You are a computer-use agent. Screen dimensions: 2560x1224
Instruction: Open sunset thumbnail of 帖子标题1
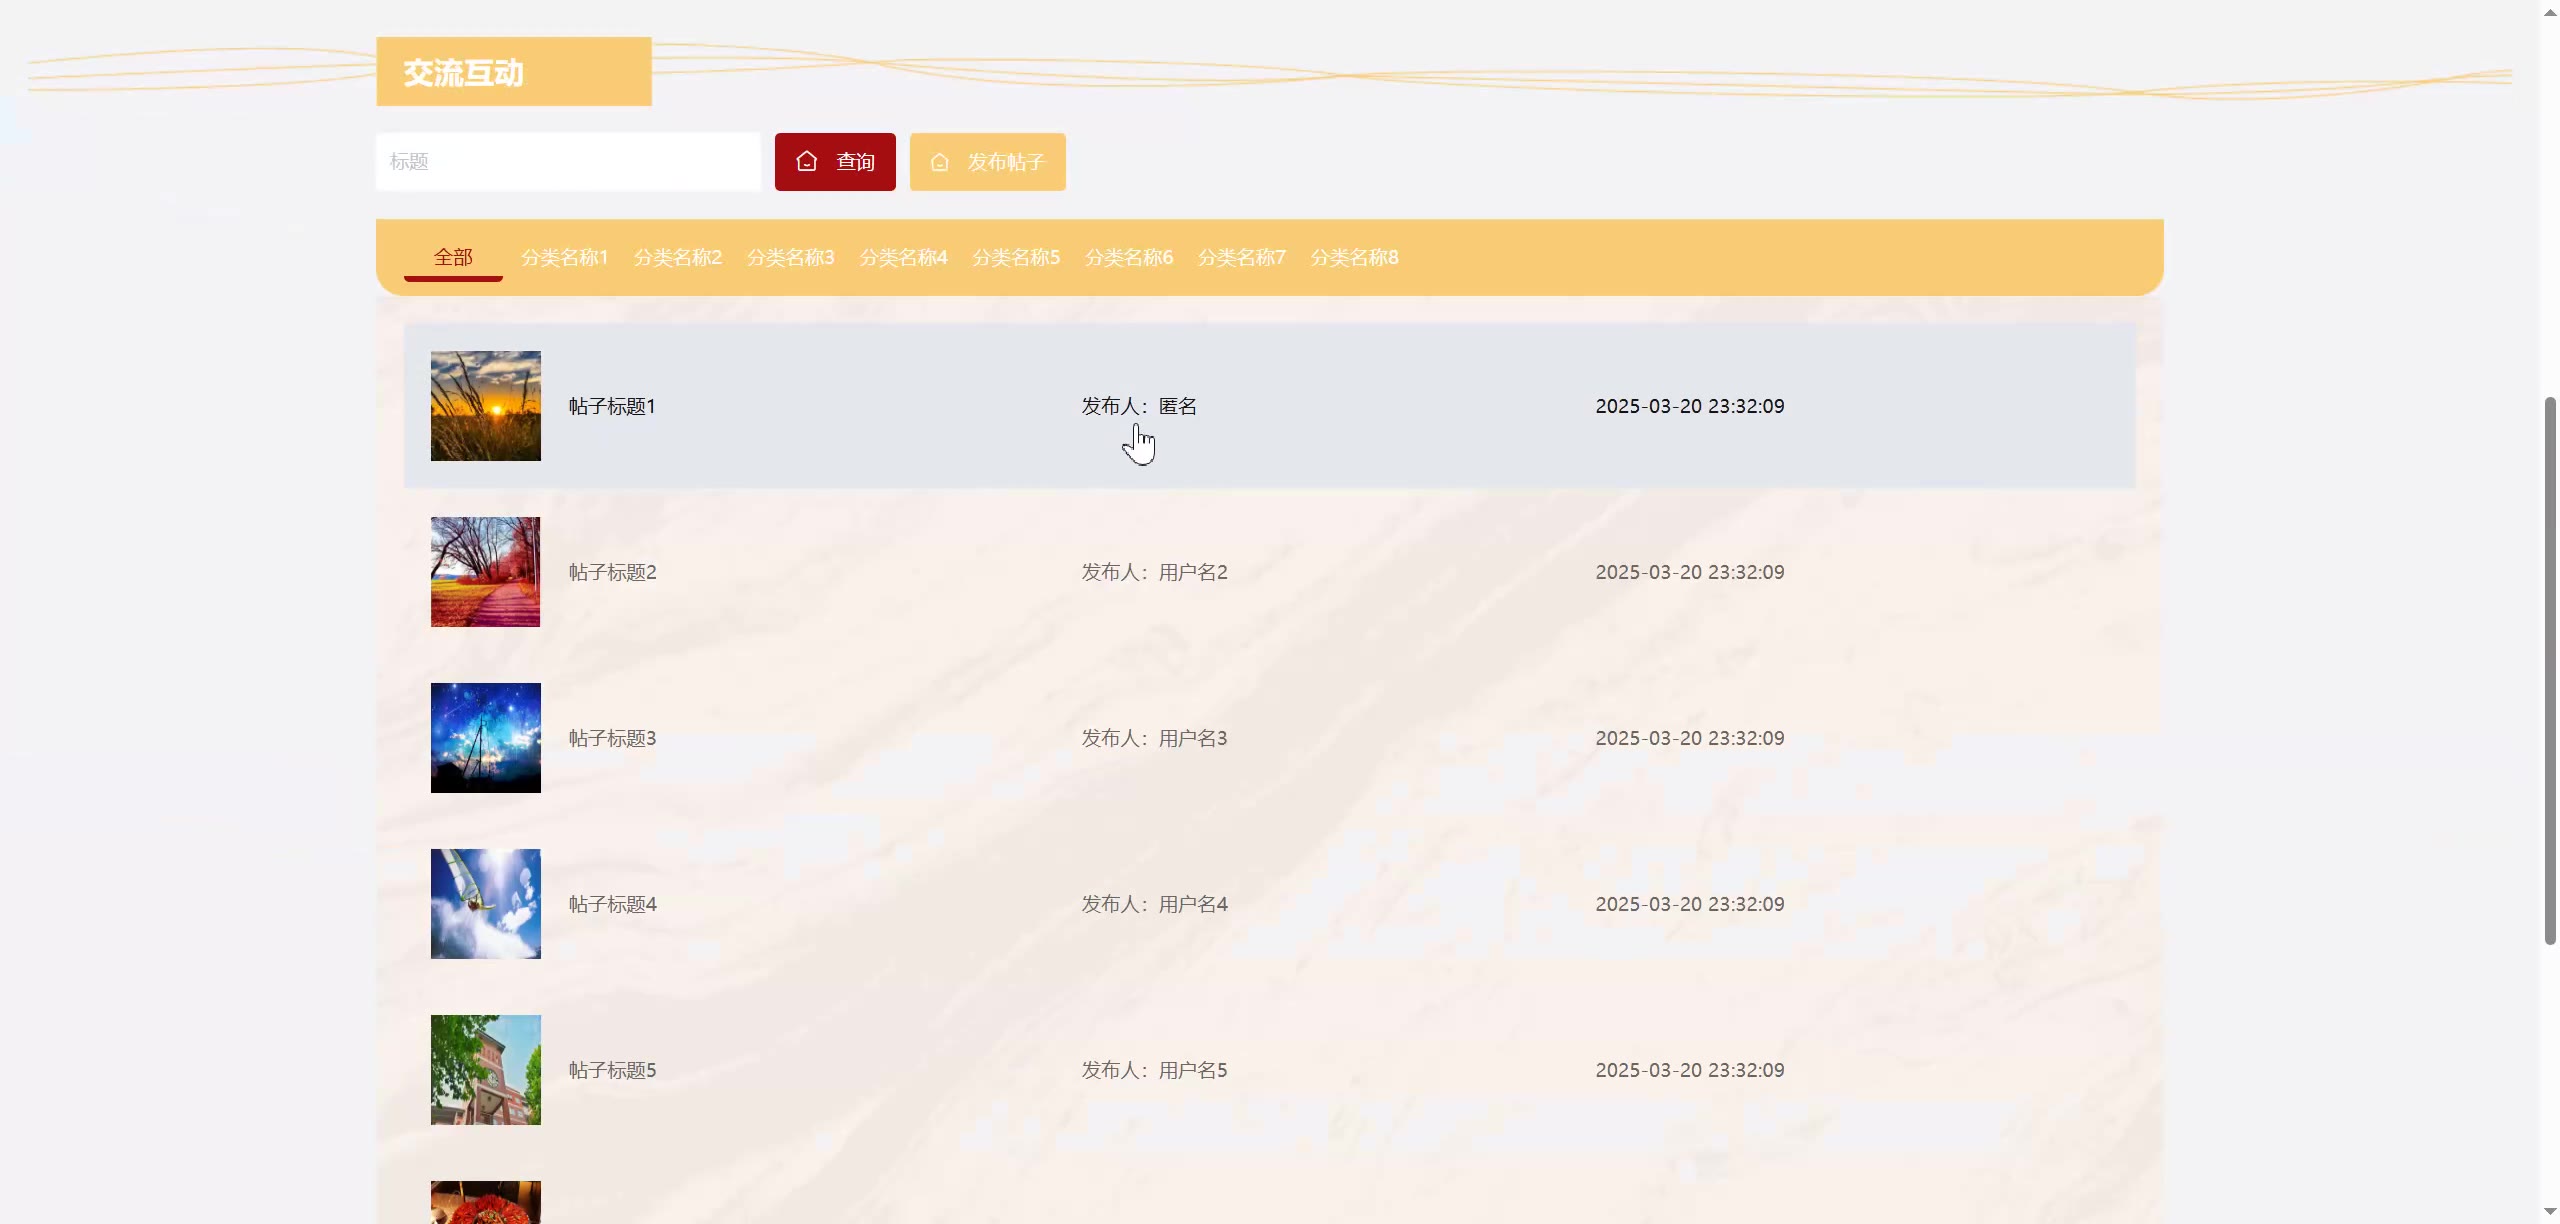tap(485, 406)
